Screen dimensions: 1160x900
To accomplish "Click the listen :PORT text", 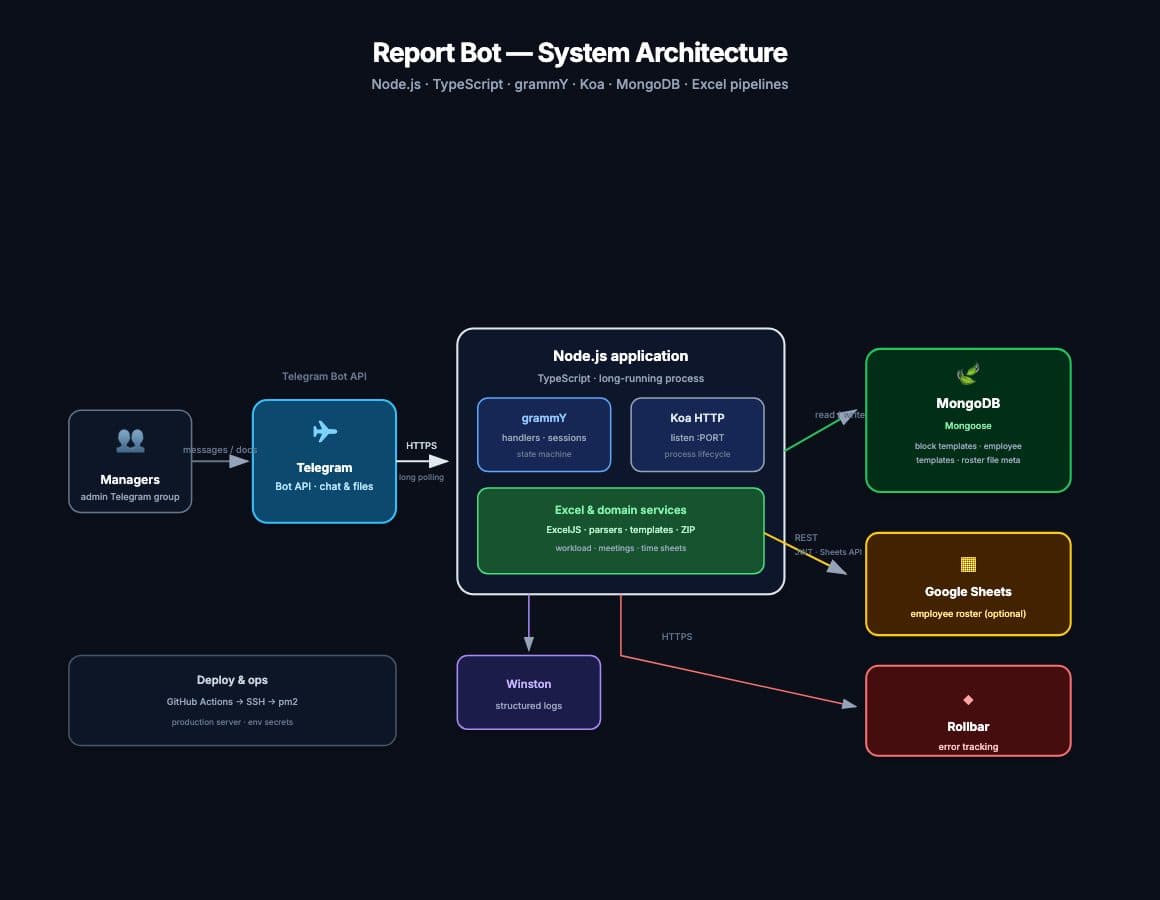I will click(x=697, y=438).
